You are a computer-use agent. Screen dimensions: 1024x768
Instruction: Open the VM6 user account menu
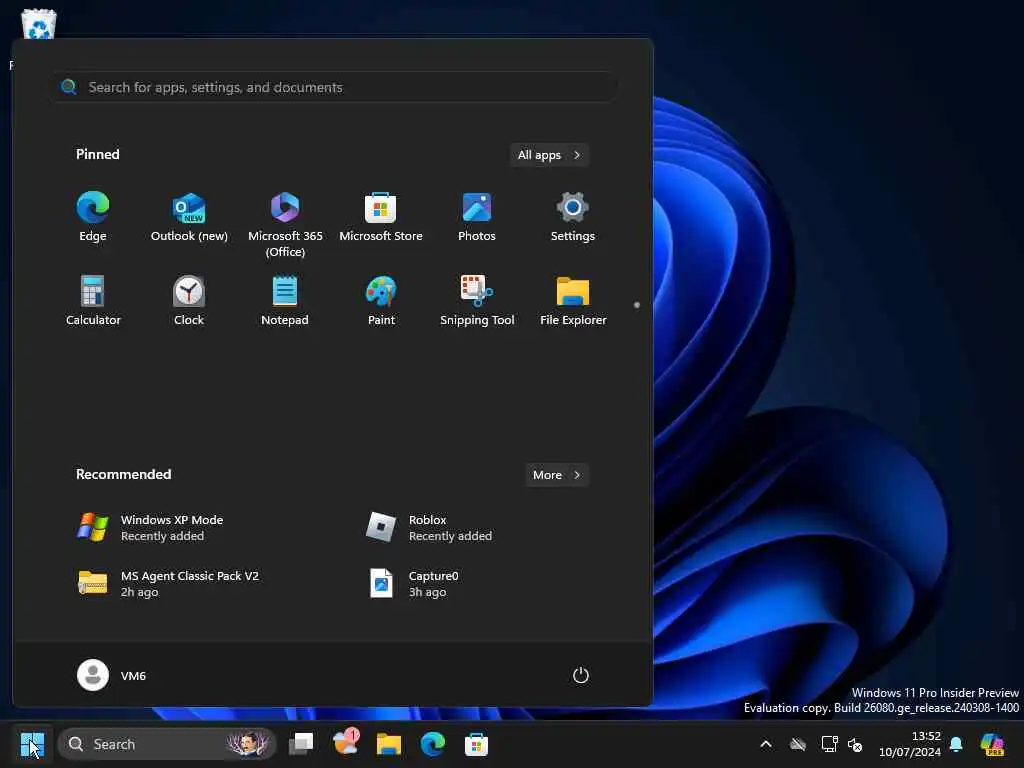click(x=112, y=675)
